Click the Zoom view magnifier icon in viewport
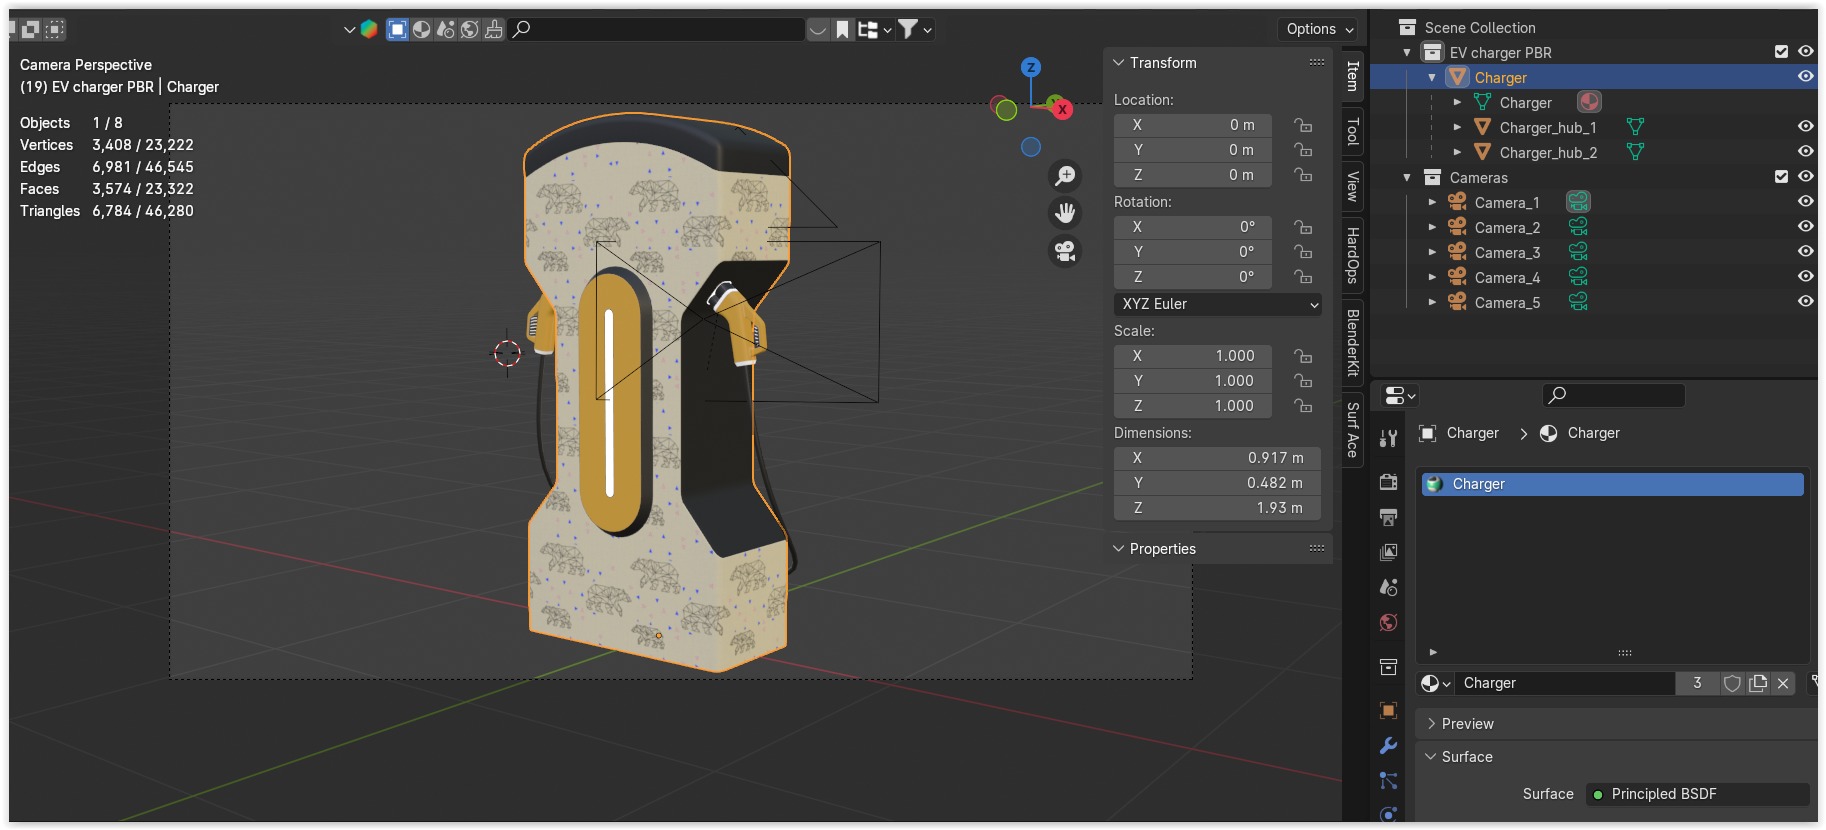This screenshot has height=830, width=1826. coord(1066,176)
